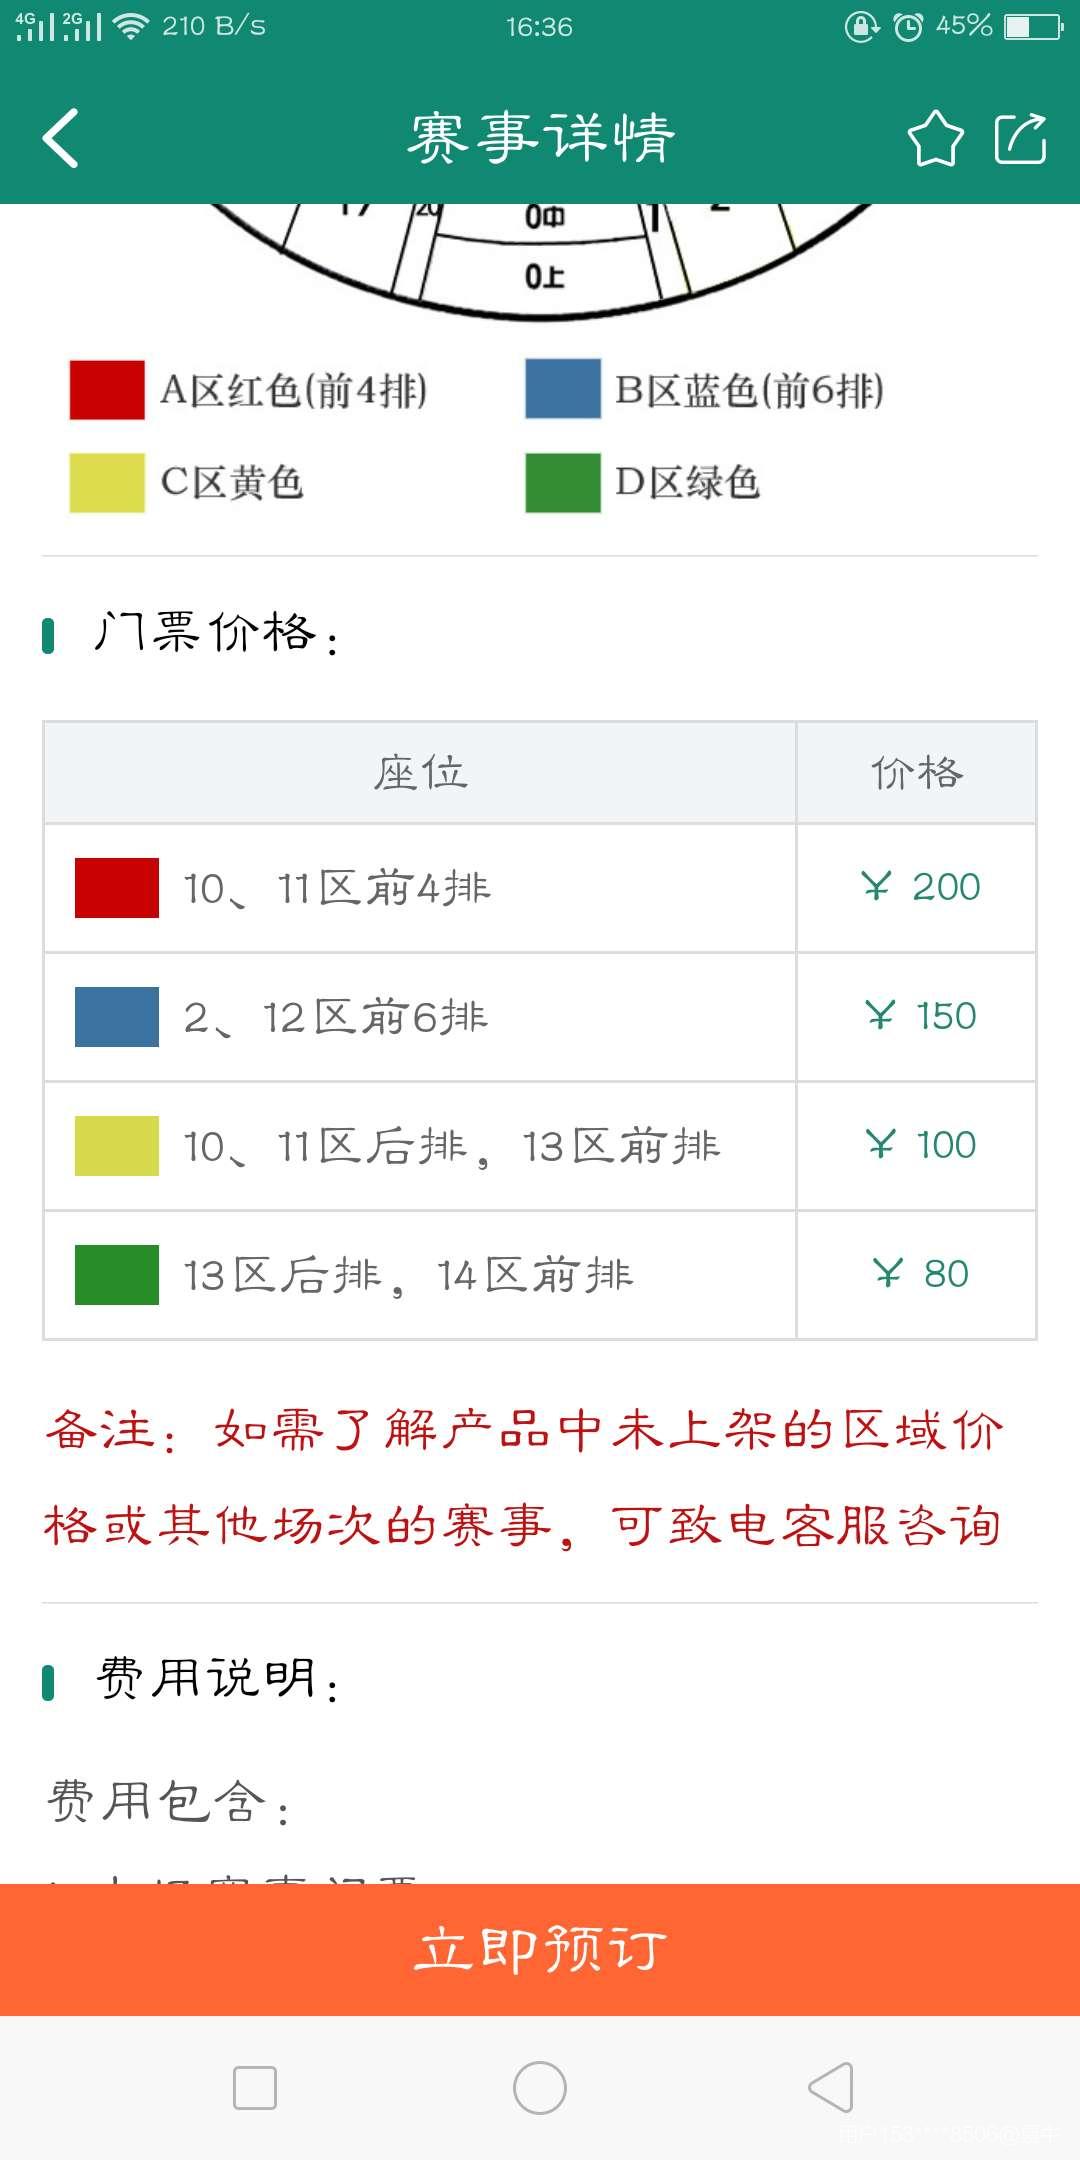Tap the red 备注 customer service note
The width and height of the screenshot is (1080, 2160).
click(525, 1478)
